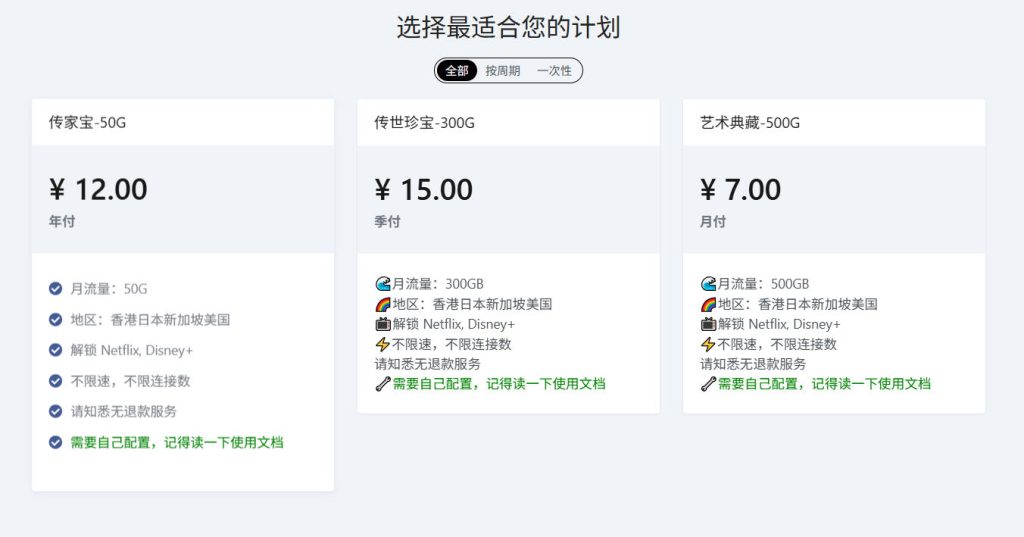The width and height of the screenshot is (1024, 537).
Task: Open the 传世珍宝-300G plan title
Action: 424,123
